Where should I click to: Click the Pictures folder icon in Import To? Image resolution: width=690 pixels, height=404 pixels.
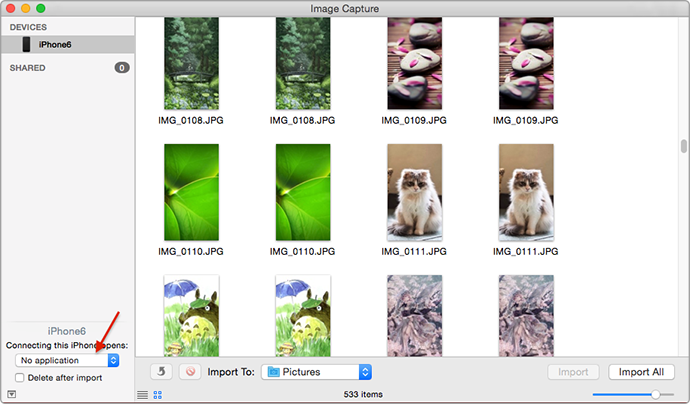(274, 372)
